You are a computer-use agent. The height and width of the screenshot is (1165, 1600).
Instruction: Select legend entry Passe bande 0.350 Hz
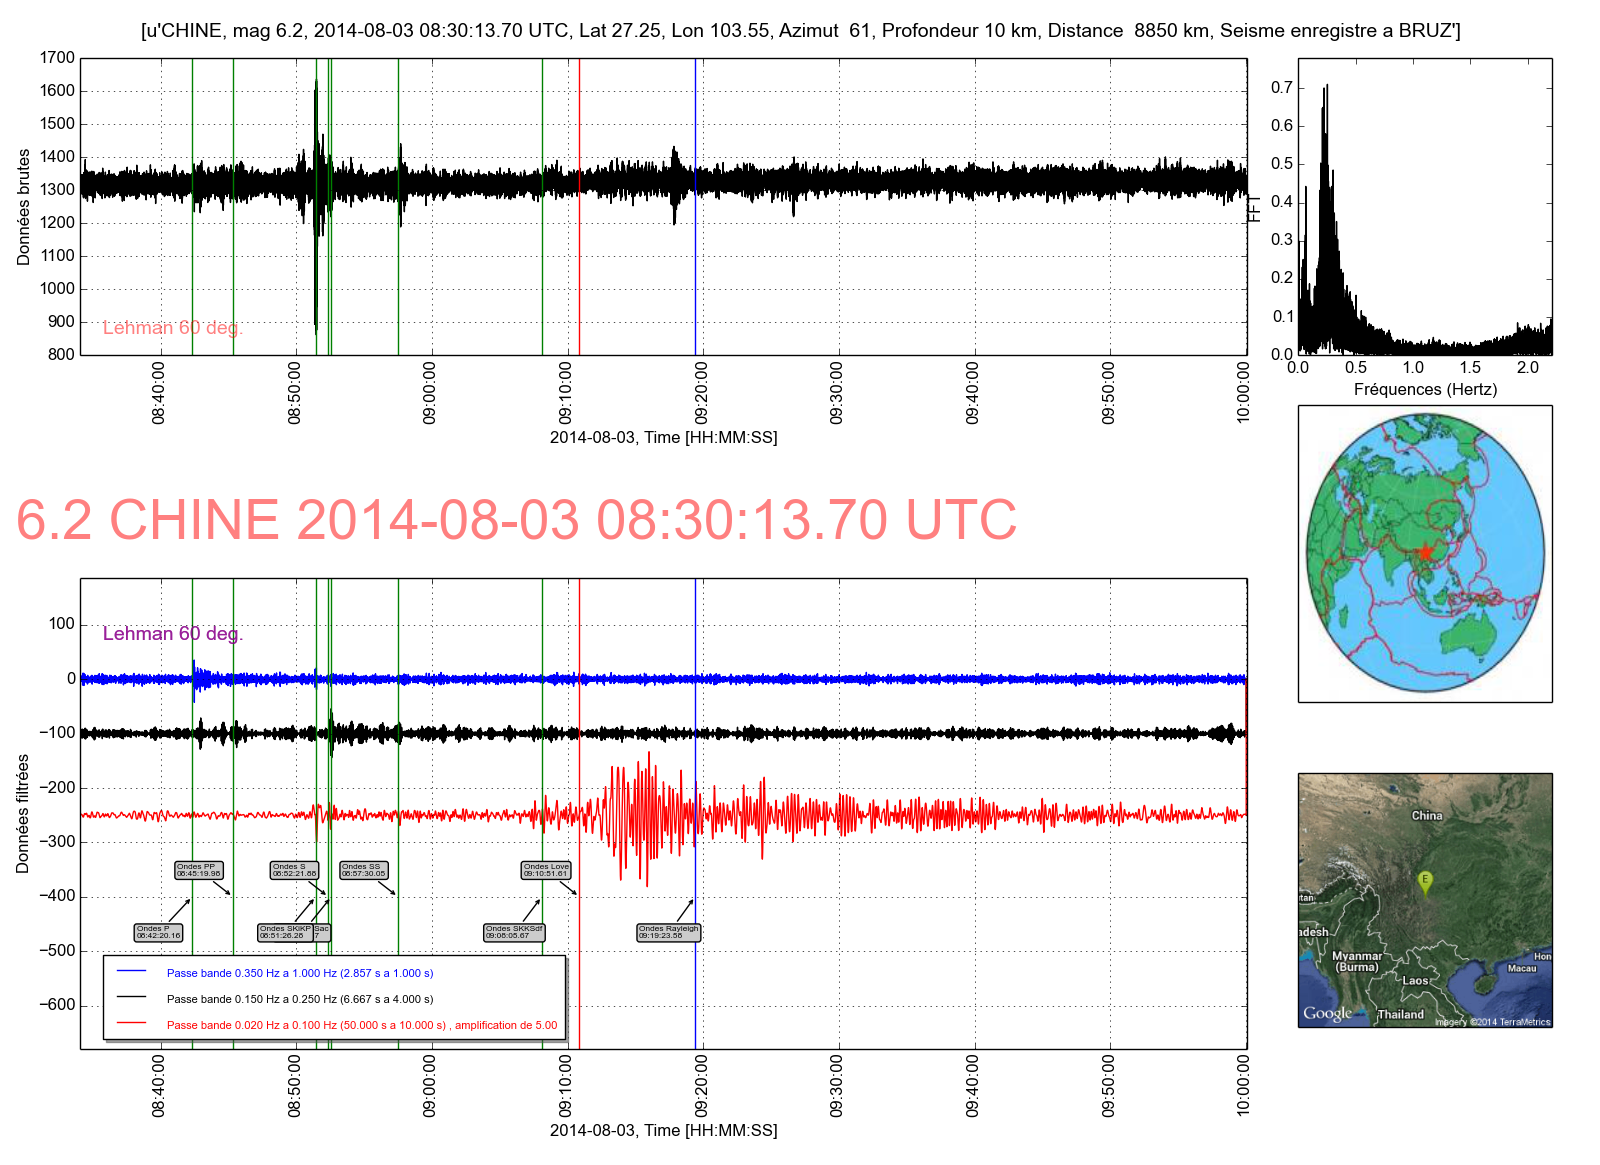[x=300, y=973]
